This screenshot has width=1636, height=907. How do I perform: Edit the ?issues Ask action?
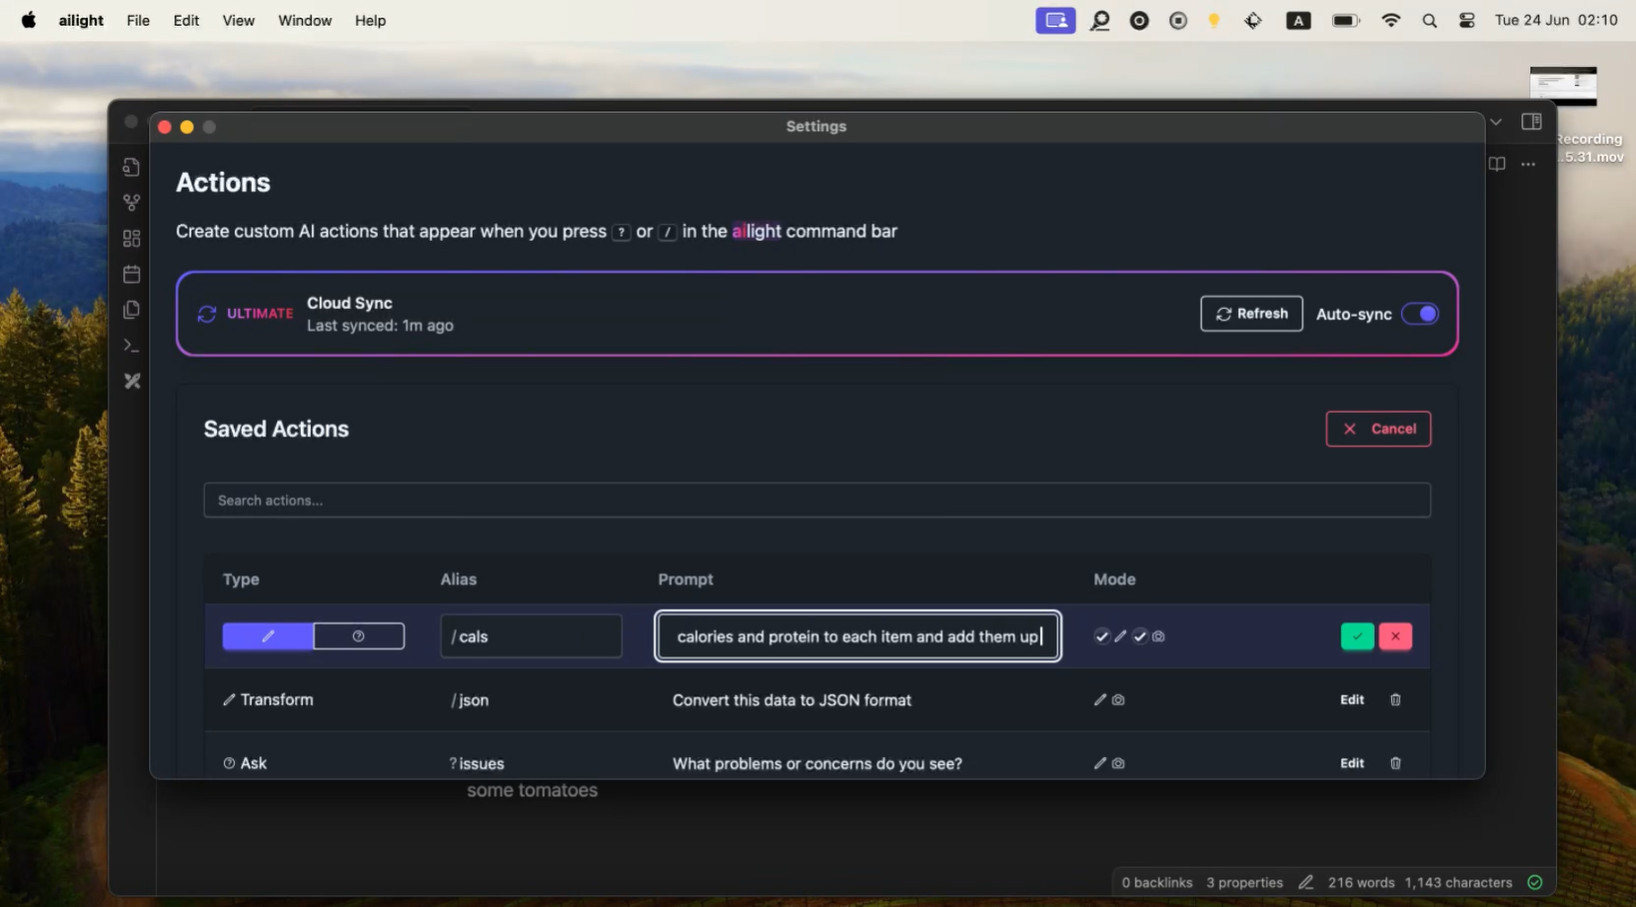pos(1352,763)
